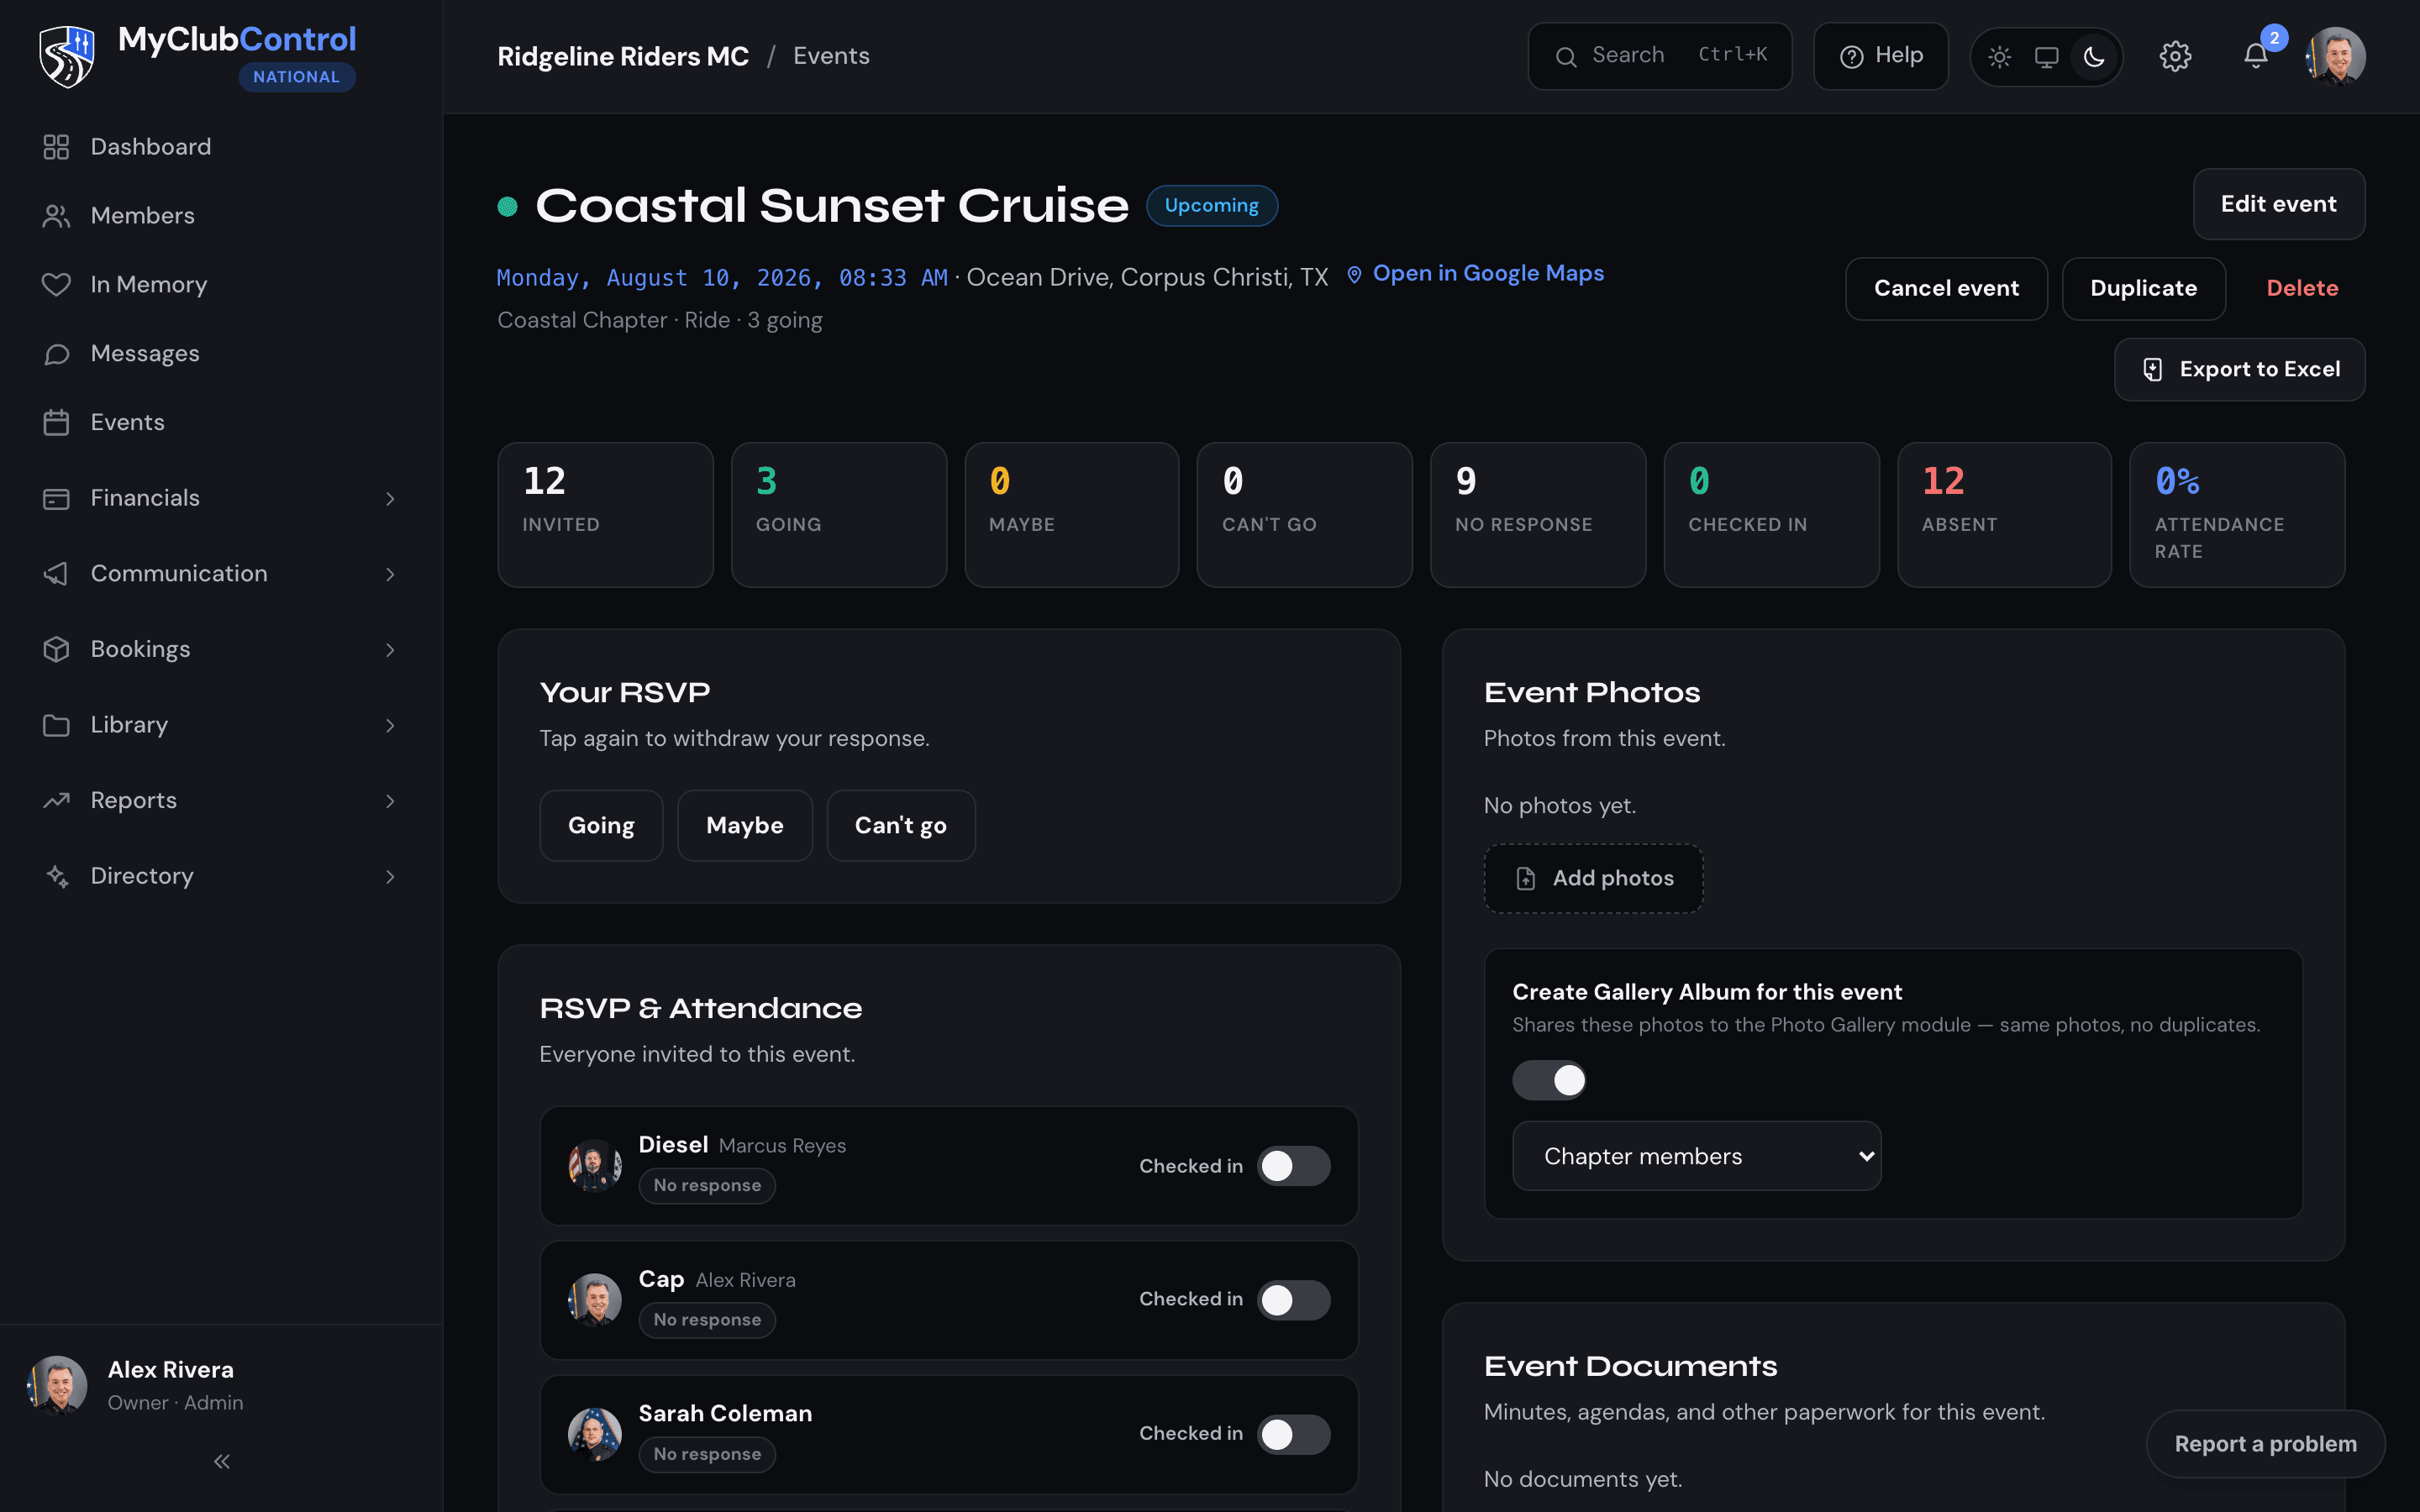Open Chapter members visibility dropdown

point(1696,1156)
